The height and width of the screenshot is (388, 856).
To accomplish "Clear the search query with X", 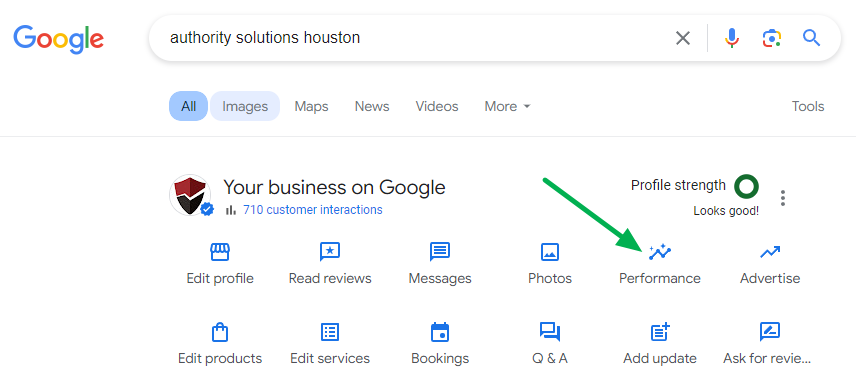I will (x=683, y=38).
